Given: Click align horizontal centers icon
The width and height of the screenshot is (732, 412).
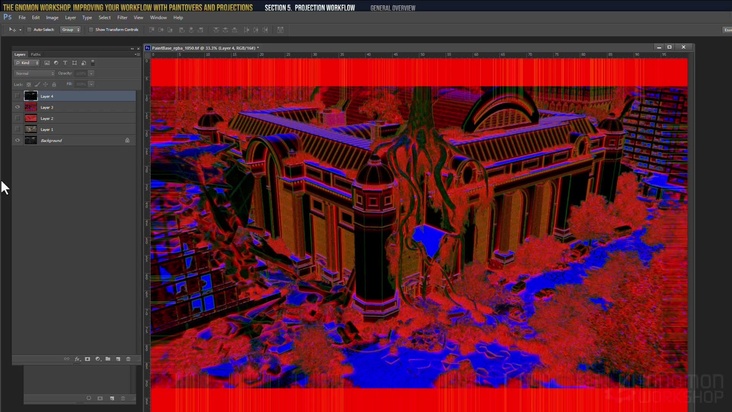Looking at the screenshot, I should point(191,29).
